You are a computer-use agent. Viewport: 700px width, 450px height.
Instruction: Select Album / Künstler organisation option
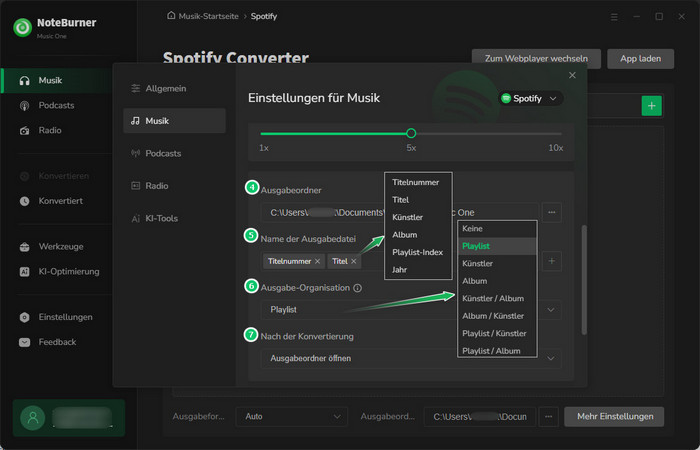point(497,316)
